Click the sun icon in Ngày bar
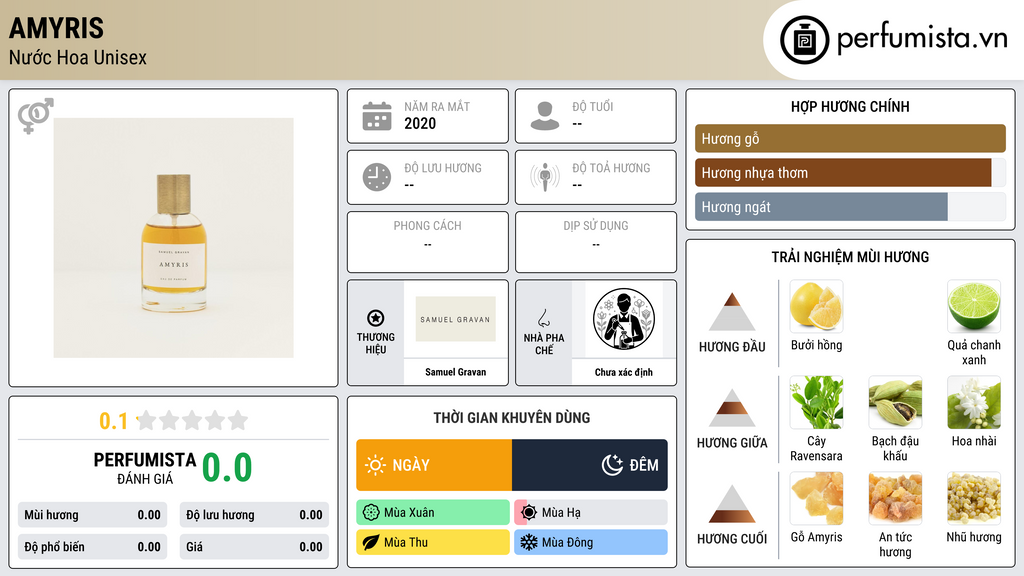This screenshot has height=576, width=1024. 375,465
